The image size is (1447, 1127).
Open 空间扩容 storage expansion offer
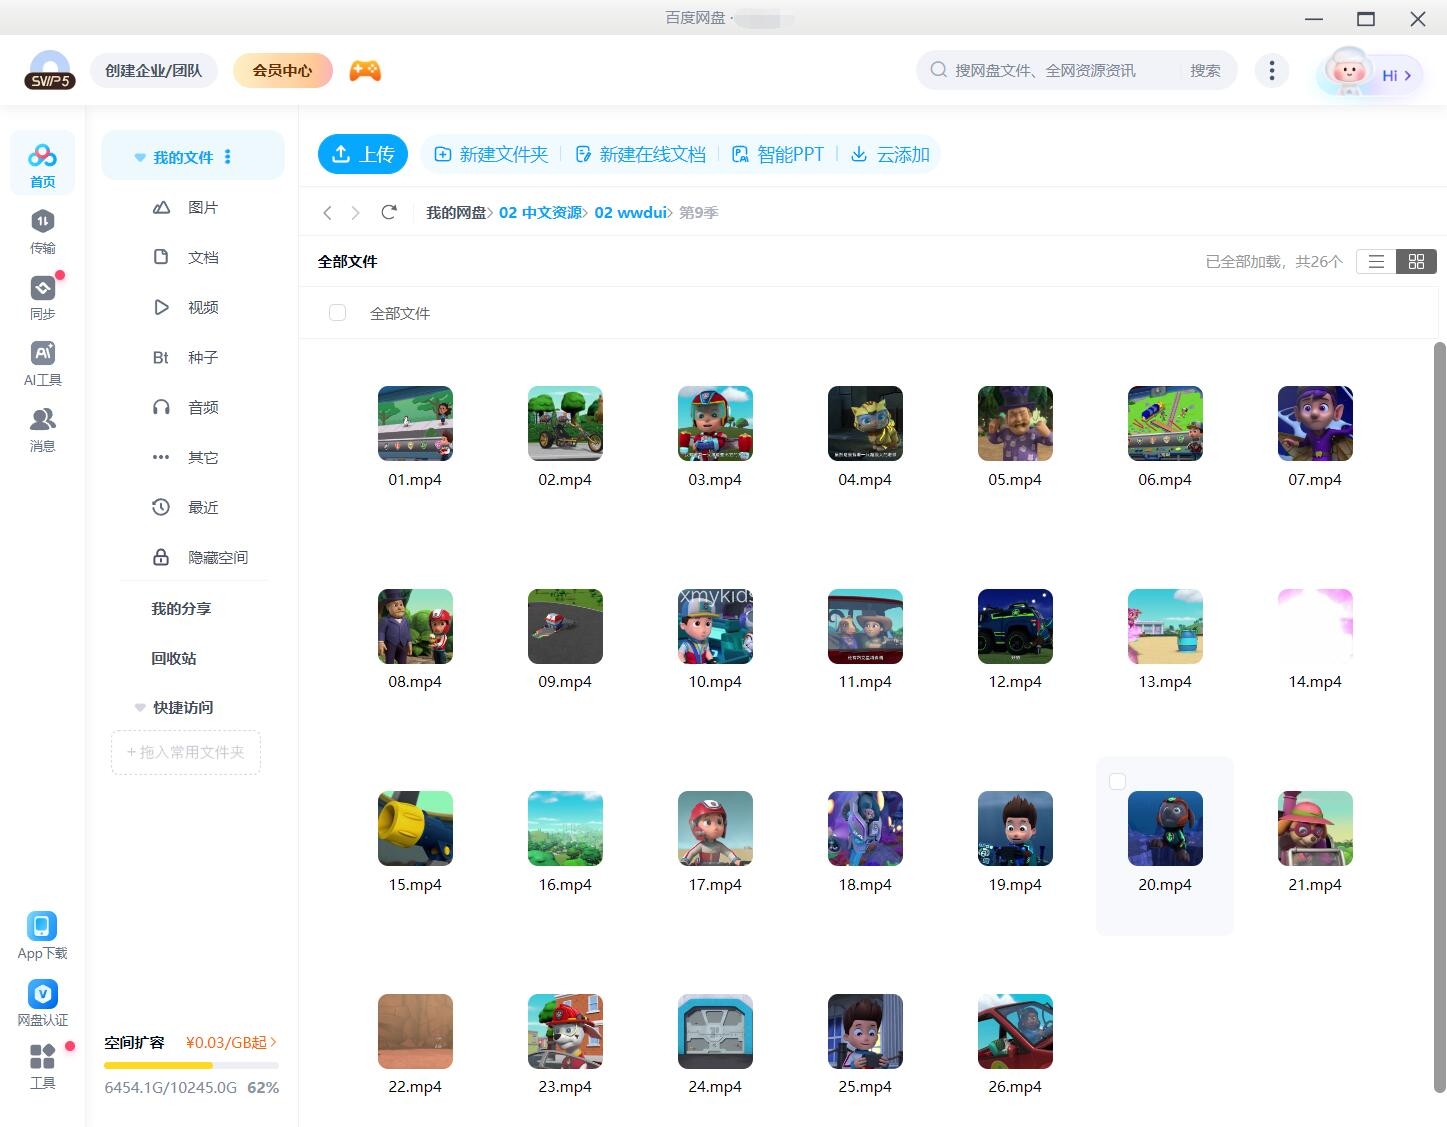pos(132,1042)
